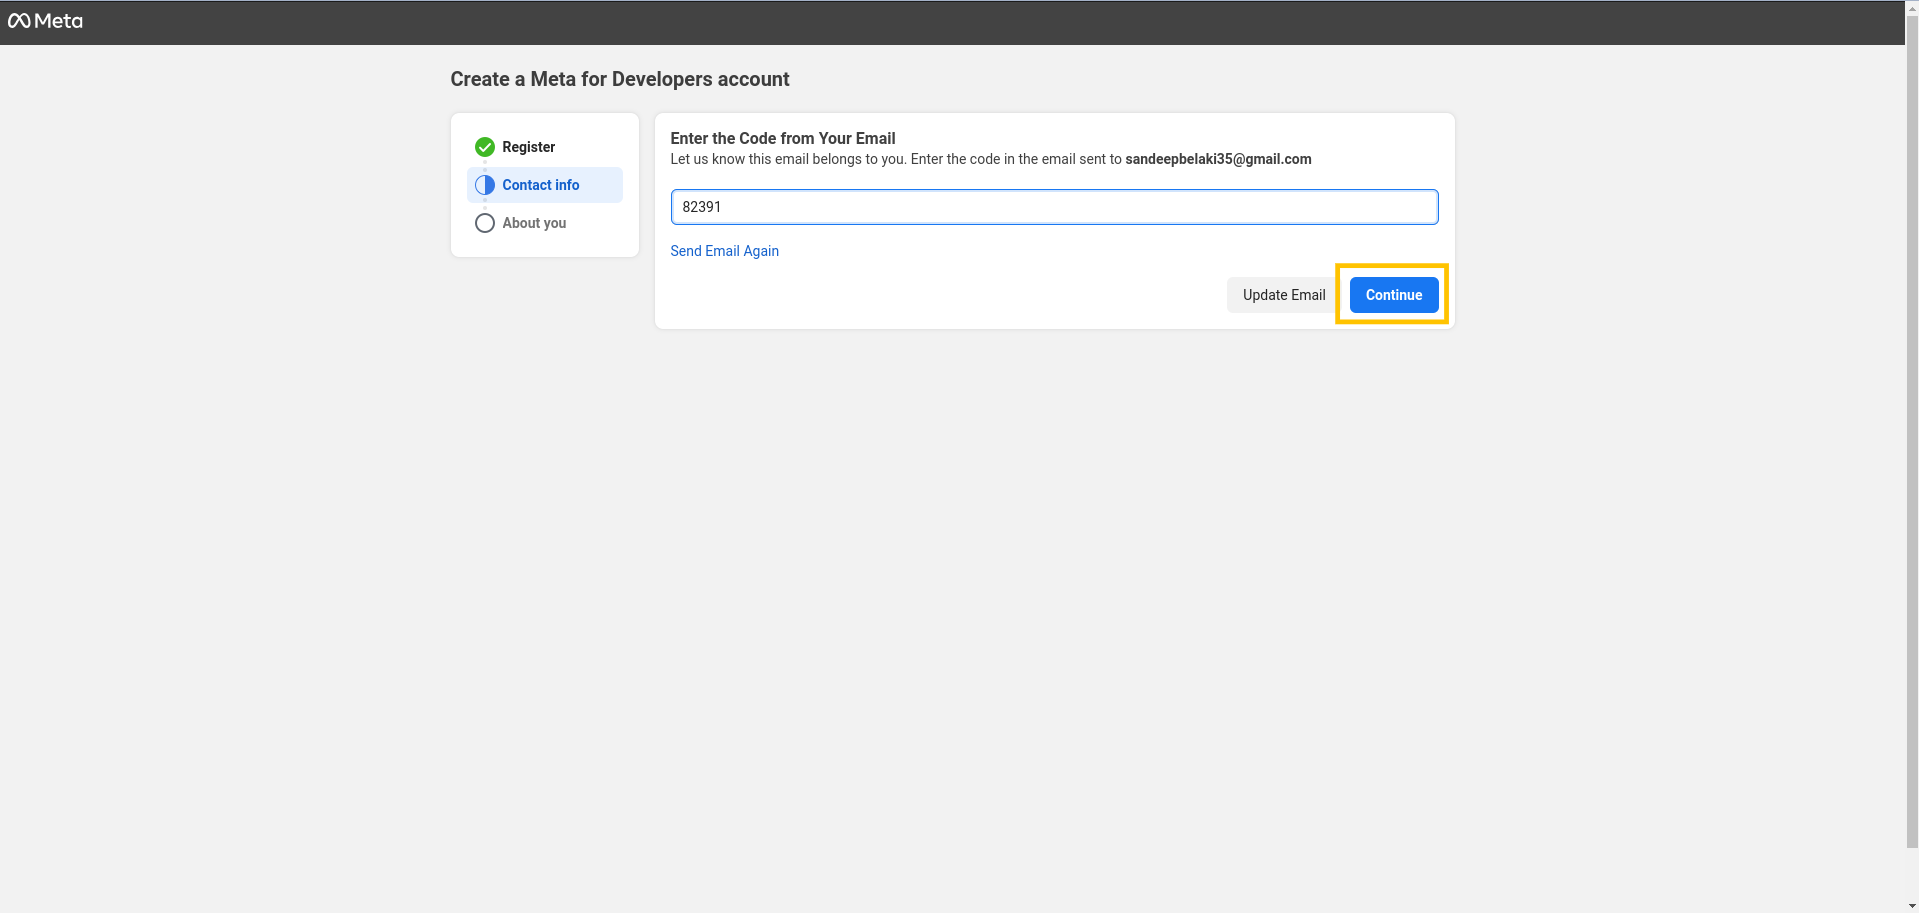Click the sandeepbelaki35@gmail.com email address text
Screen dimensions: 1919x913
point(1218,159)
